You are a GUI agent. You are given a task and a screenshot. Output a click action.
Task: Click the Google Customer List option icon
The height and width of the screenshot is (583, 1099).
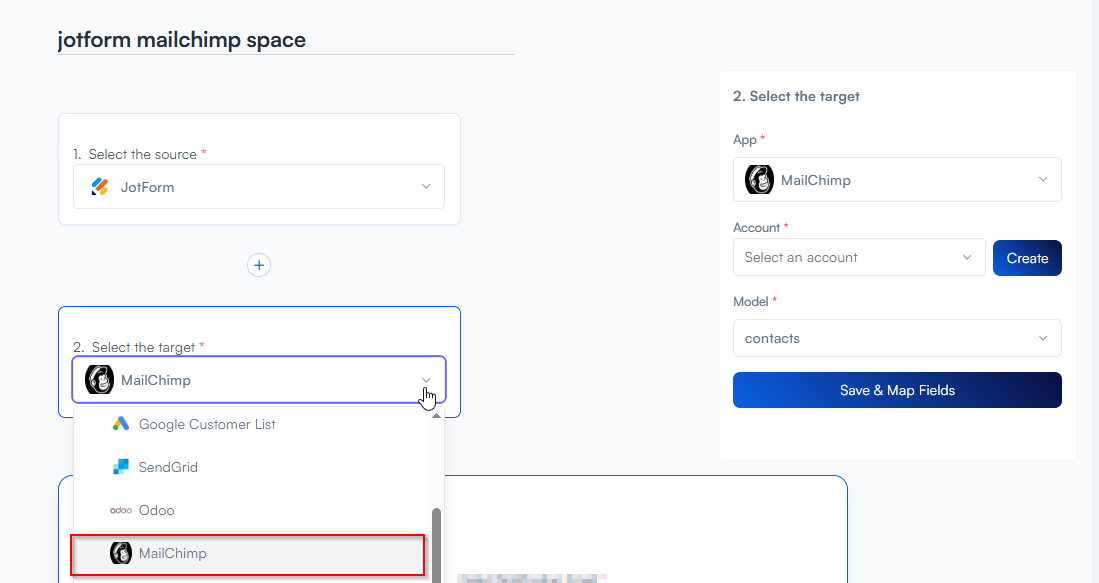tap(121, 424)
